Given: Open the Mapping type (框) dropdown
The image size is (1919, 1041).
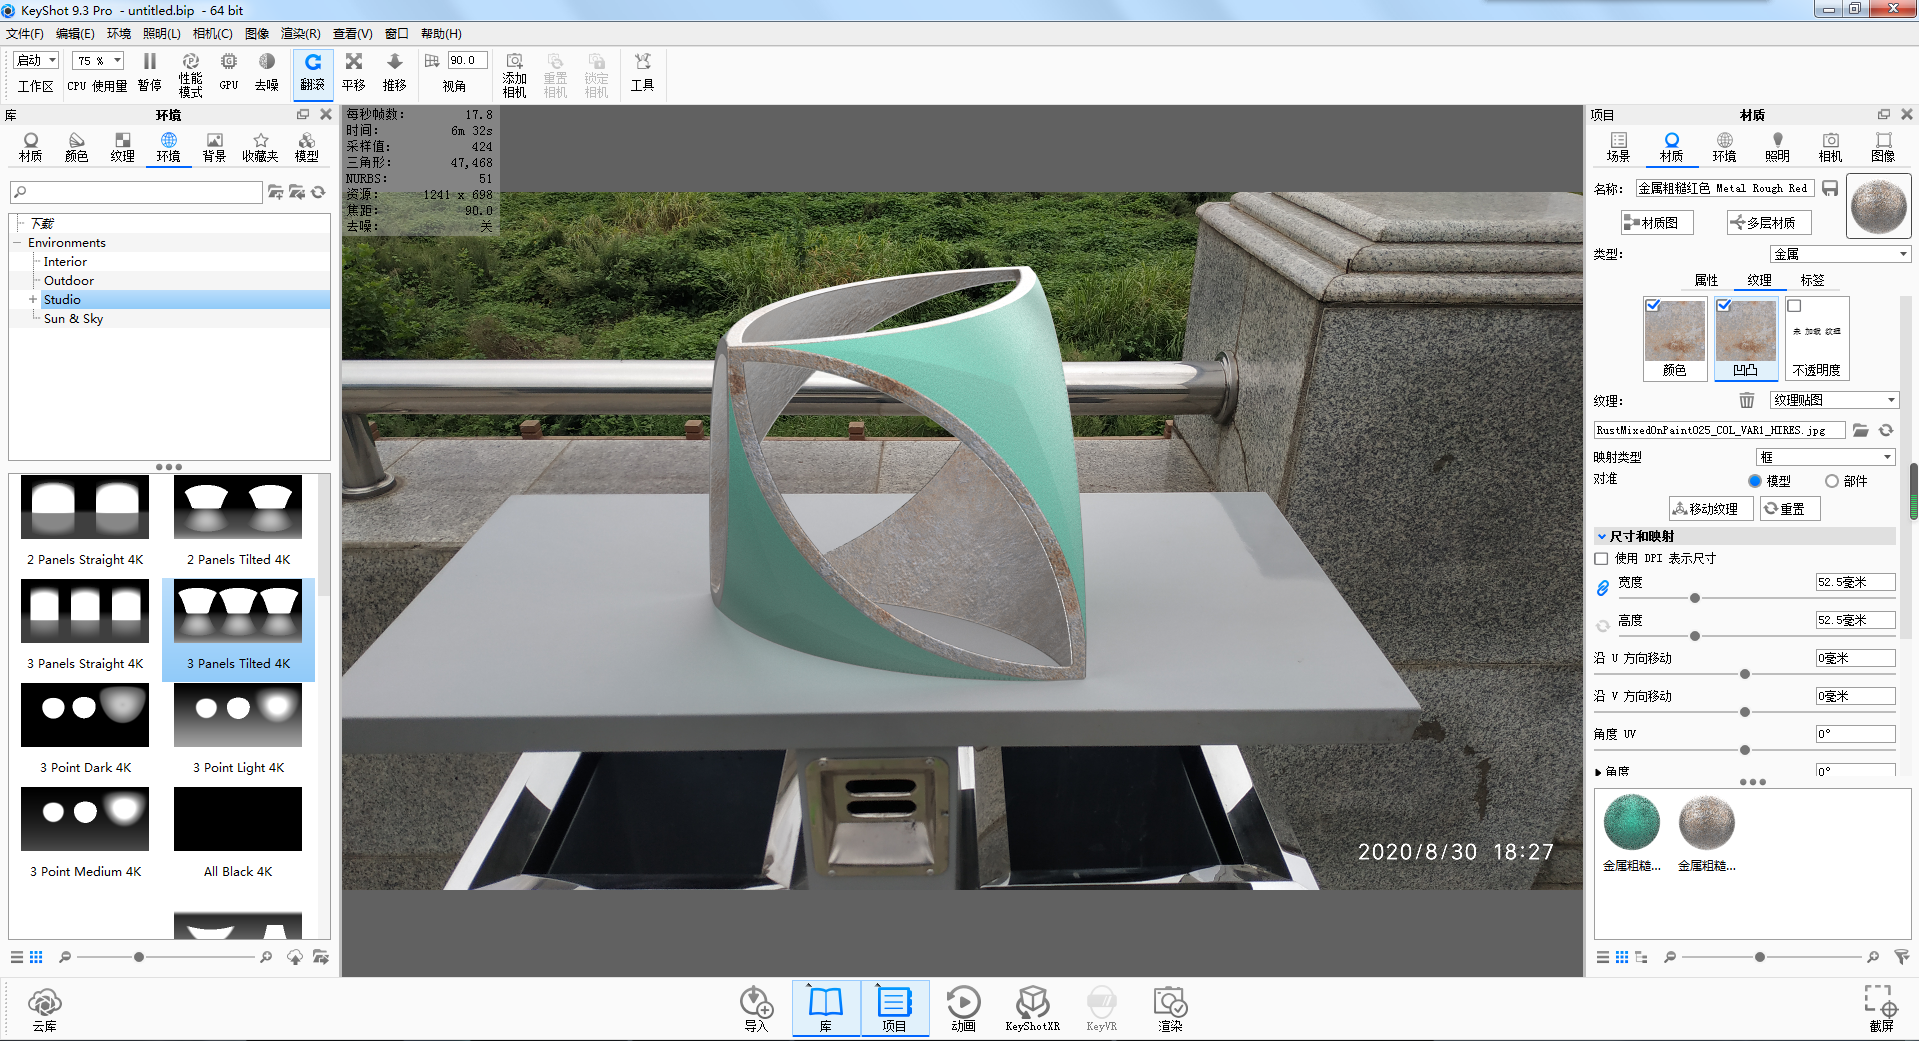Looking at the screenshot, I should [x=1825, y=457].
